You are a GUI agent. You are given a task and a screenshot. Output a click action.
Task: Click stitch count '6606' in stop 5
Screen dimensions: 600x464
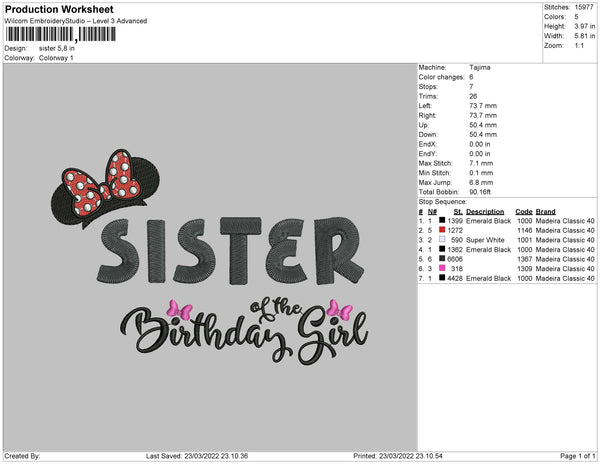455,259
